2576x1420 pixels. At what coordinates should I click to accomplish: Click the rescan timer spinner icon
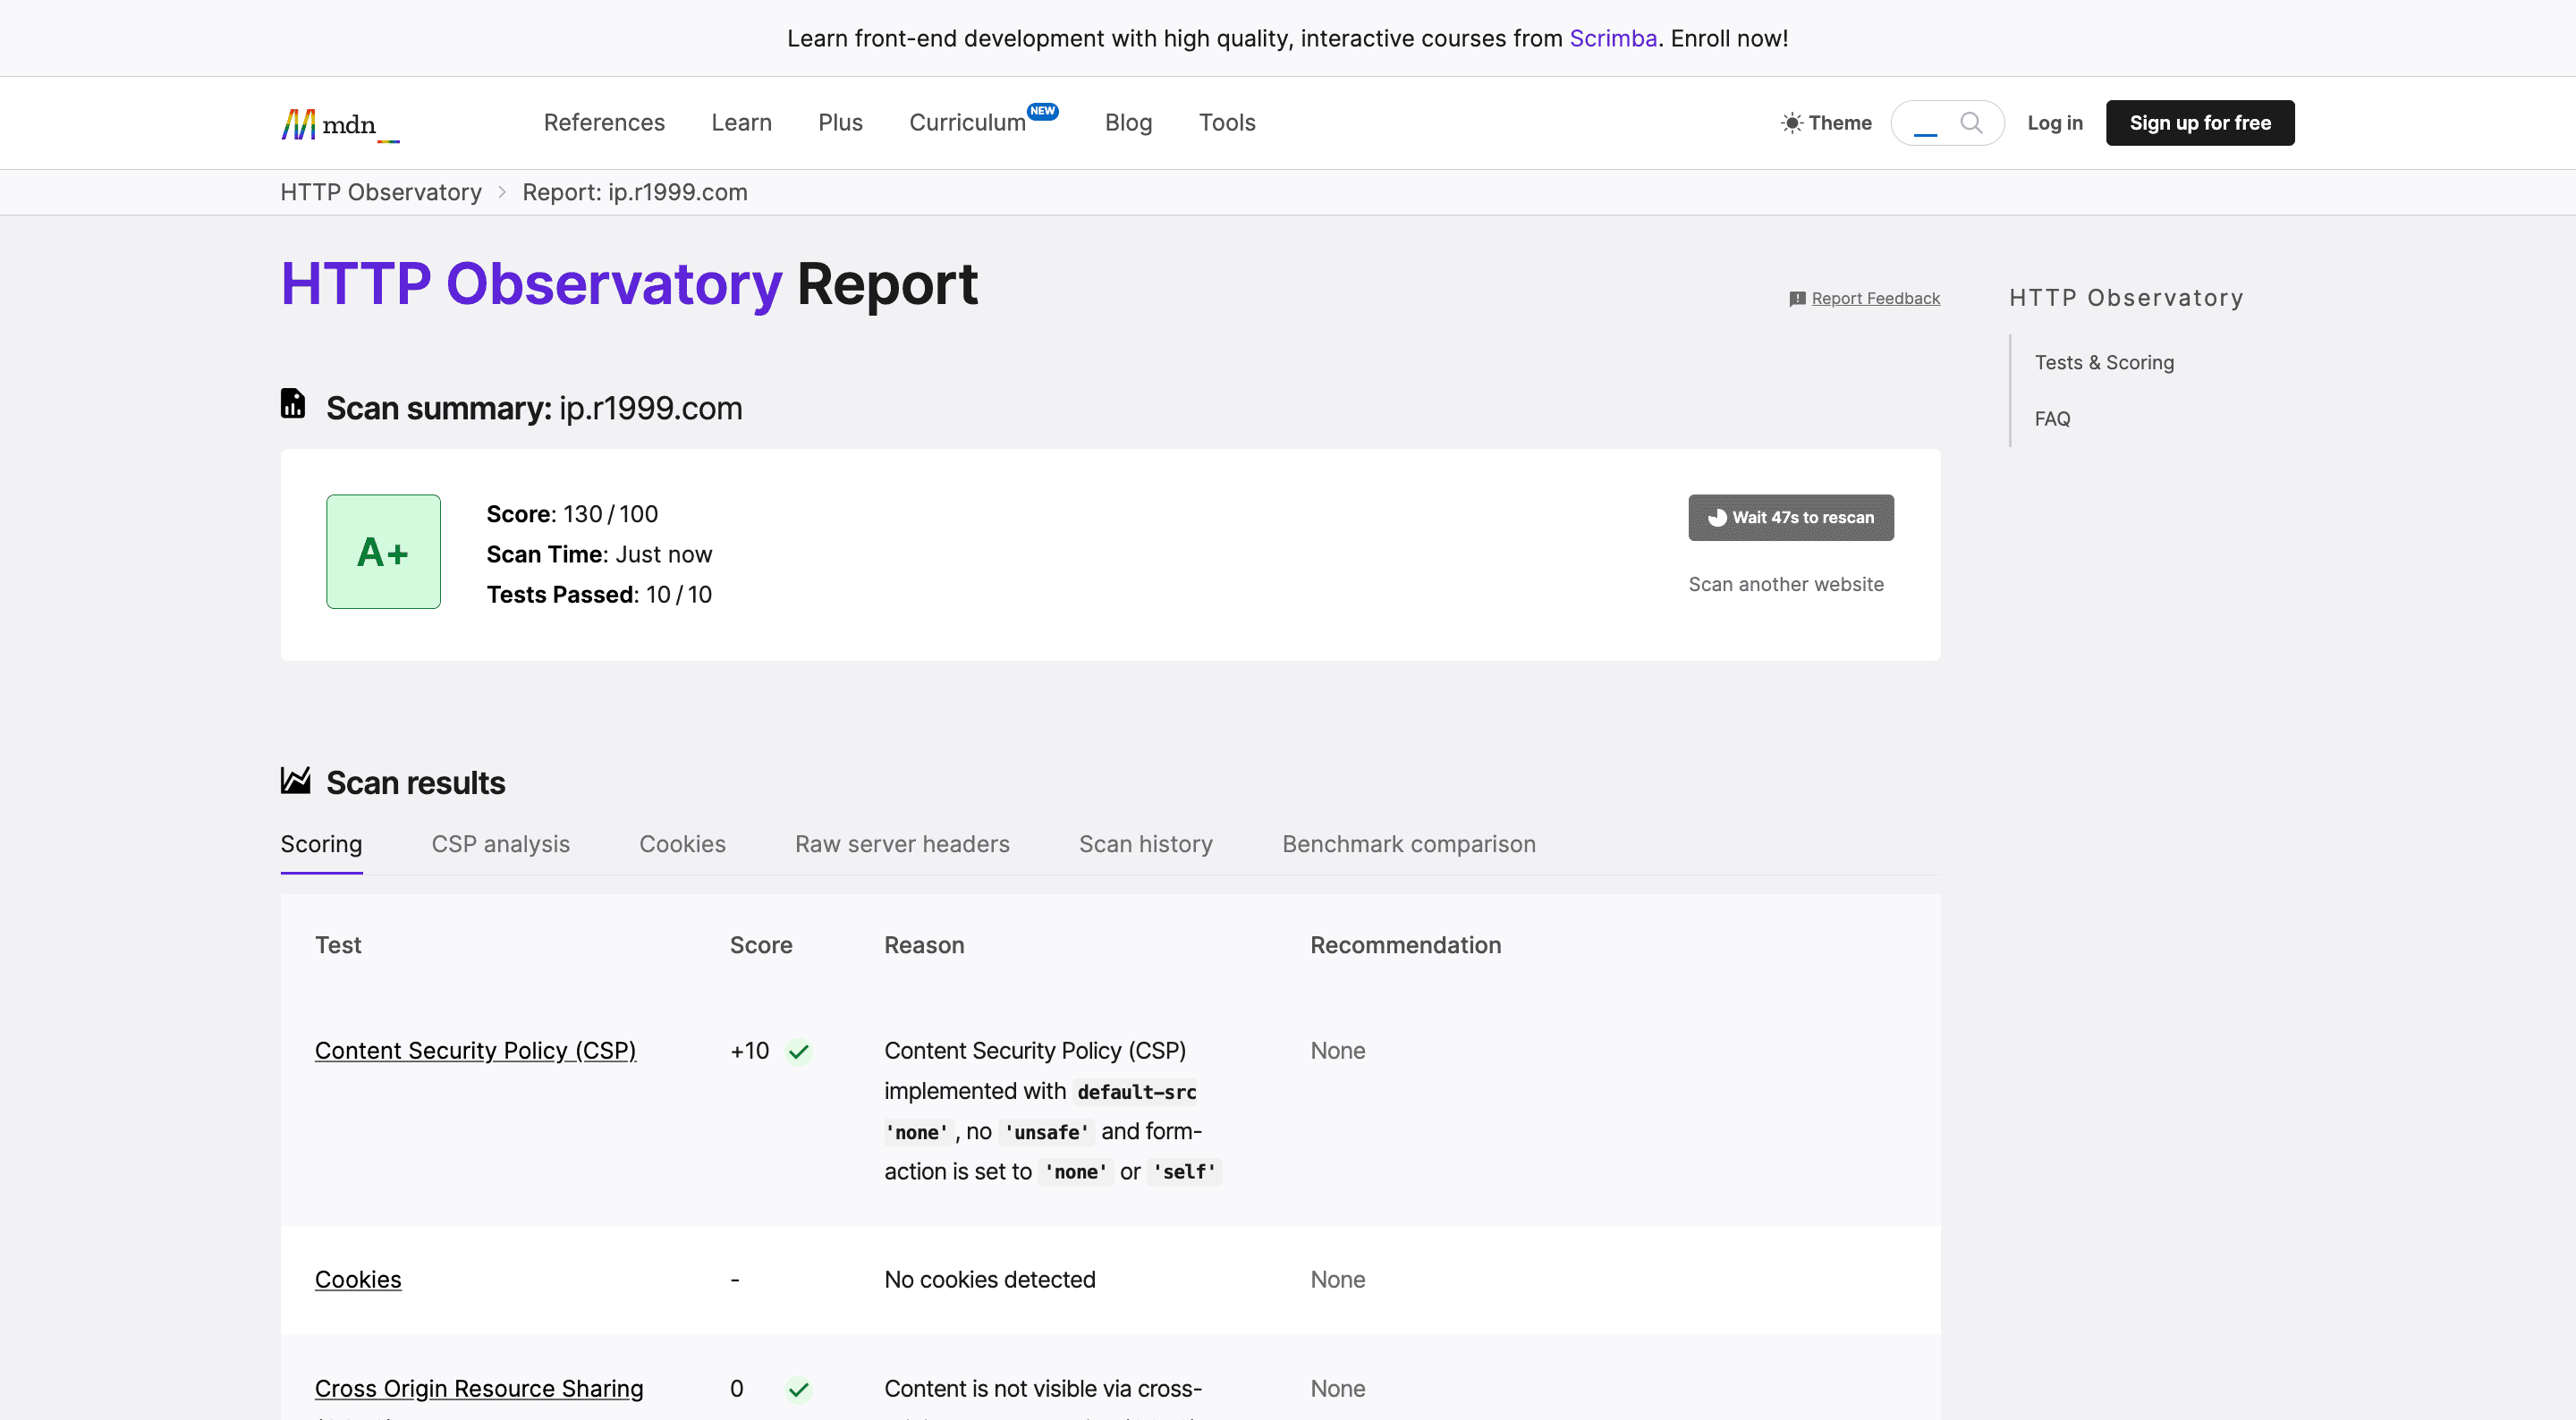pyautogui.click(x=1717, y=518)
